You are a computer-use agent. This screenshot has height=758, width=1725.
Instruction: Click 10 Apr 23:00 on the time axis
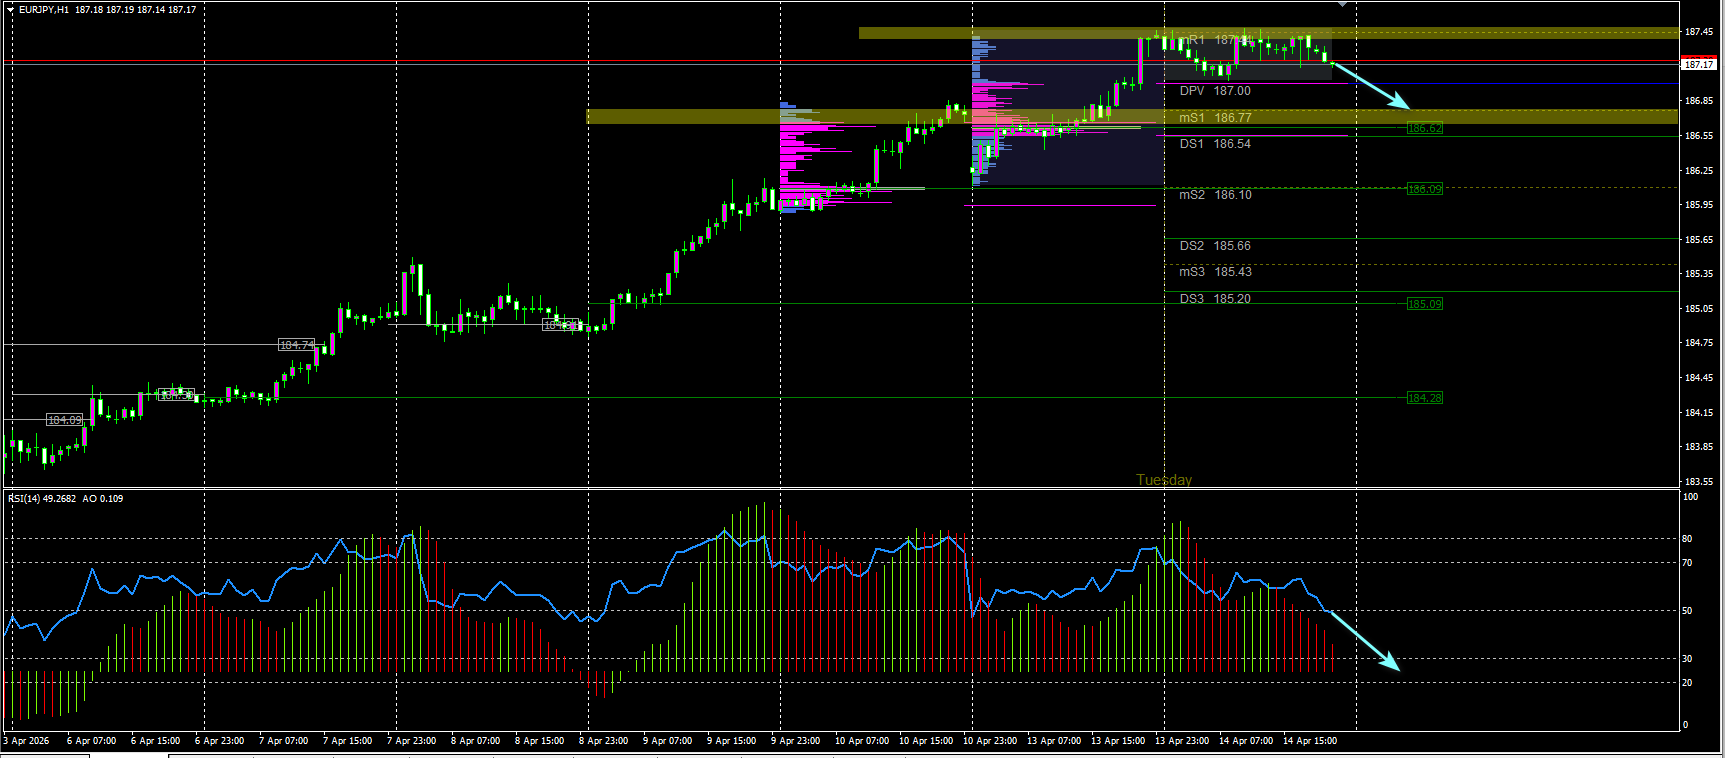990,741
